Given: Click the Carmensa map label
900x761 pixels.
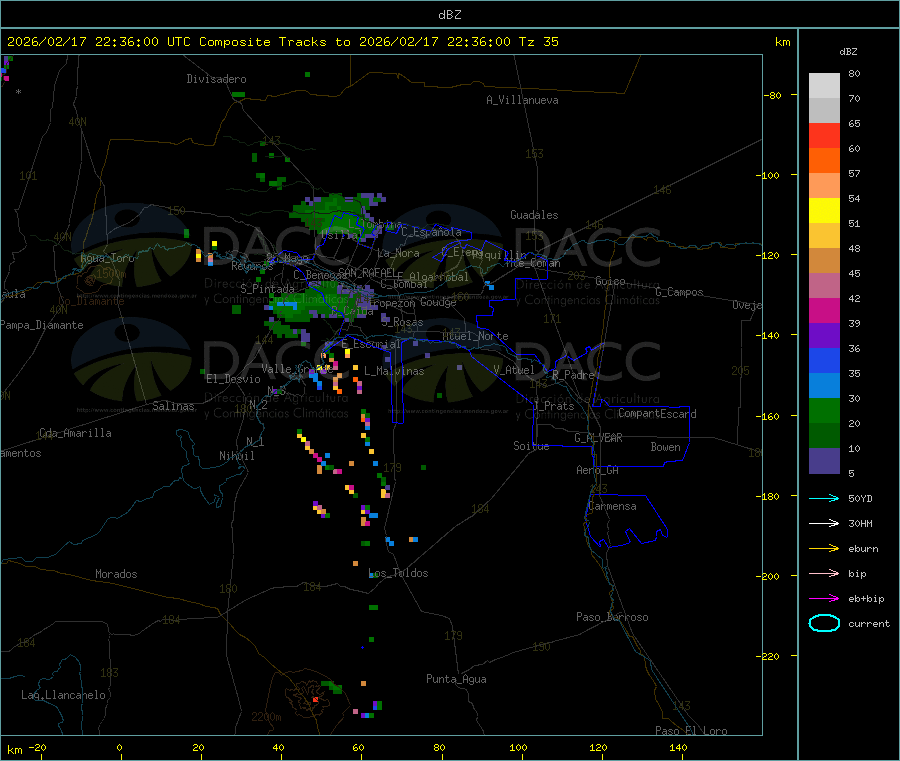Looking at the screenshot, I should (x=612, y=506).
